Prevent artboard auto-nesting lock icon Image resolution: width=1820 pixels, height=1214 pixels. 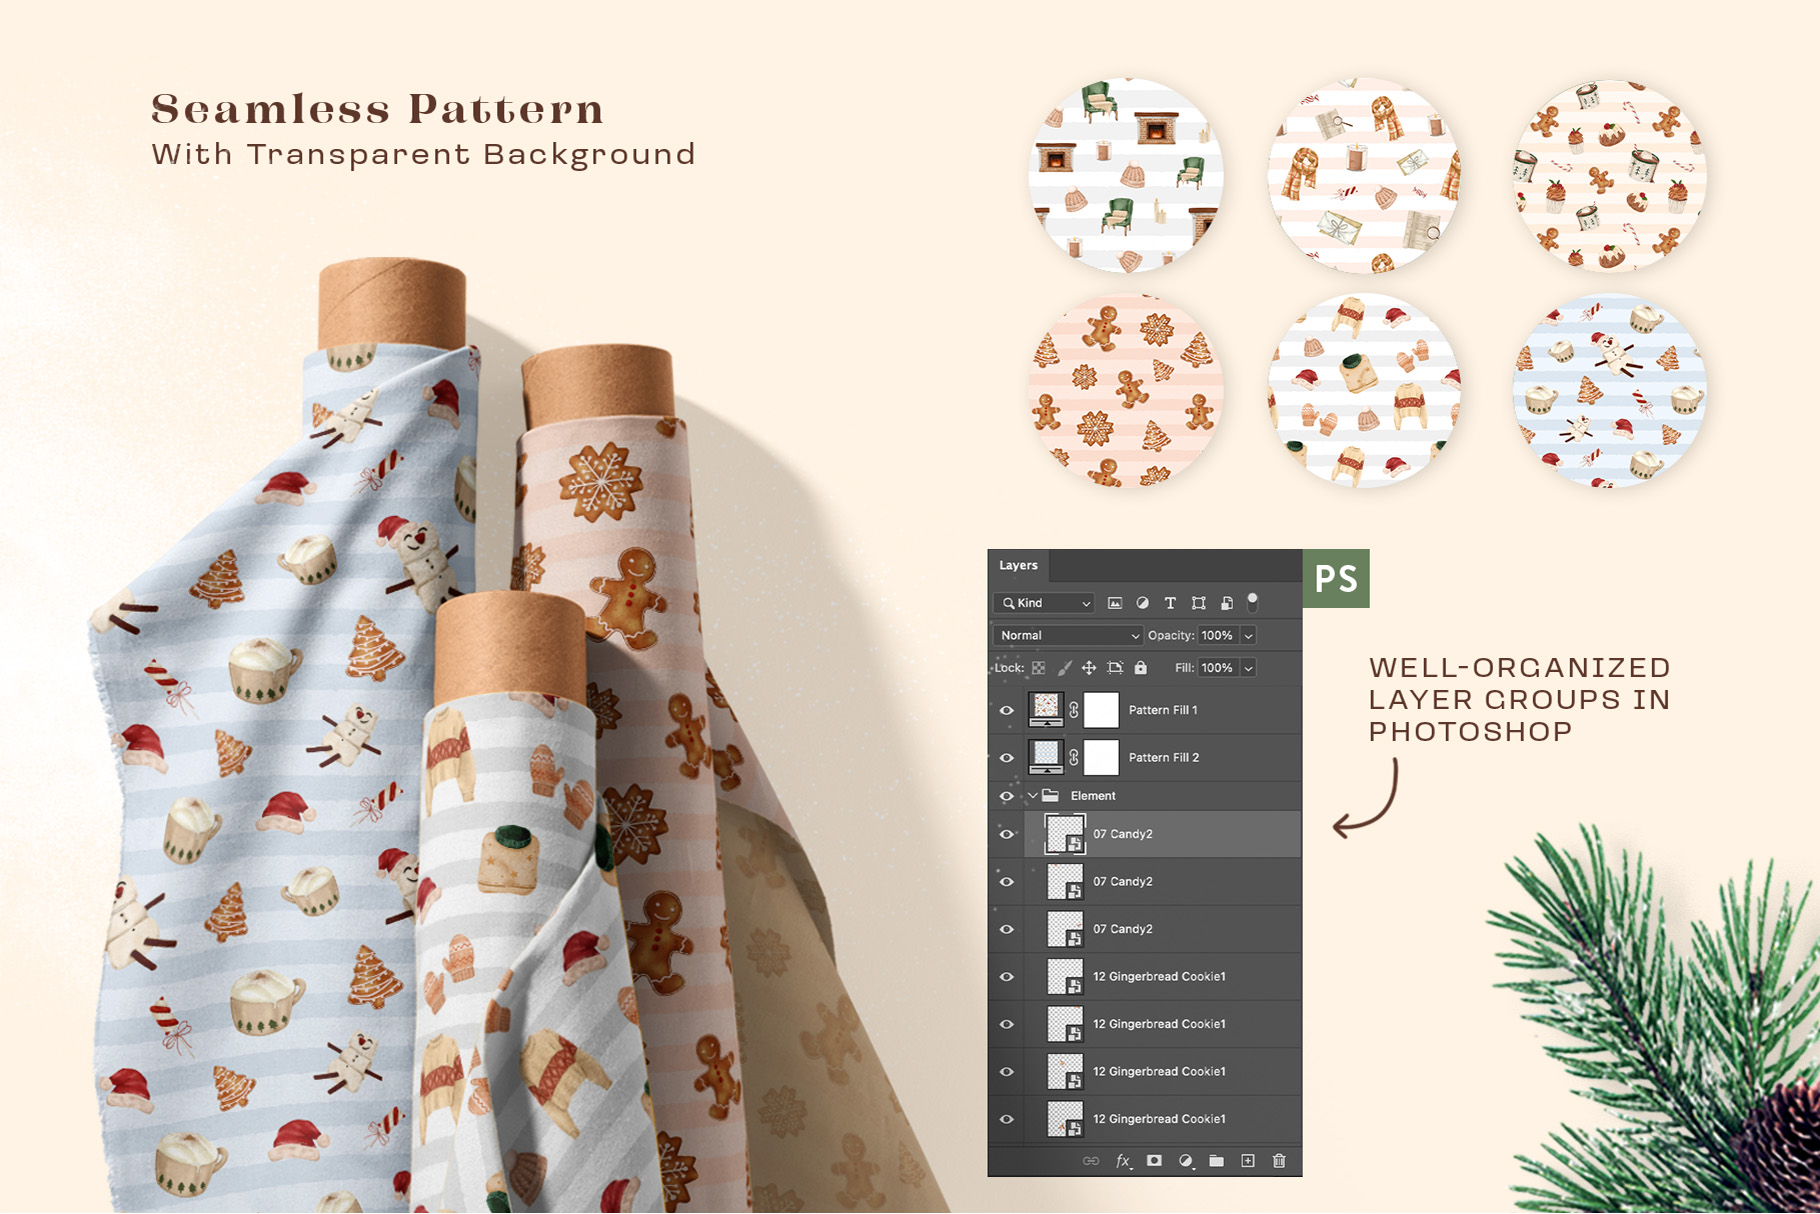coord(1115,668)
